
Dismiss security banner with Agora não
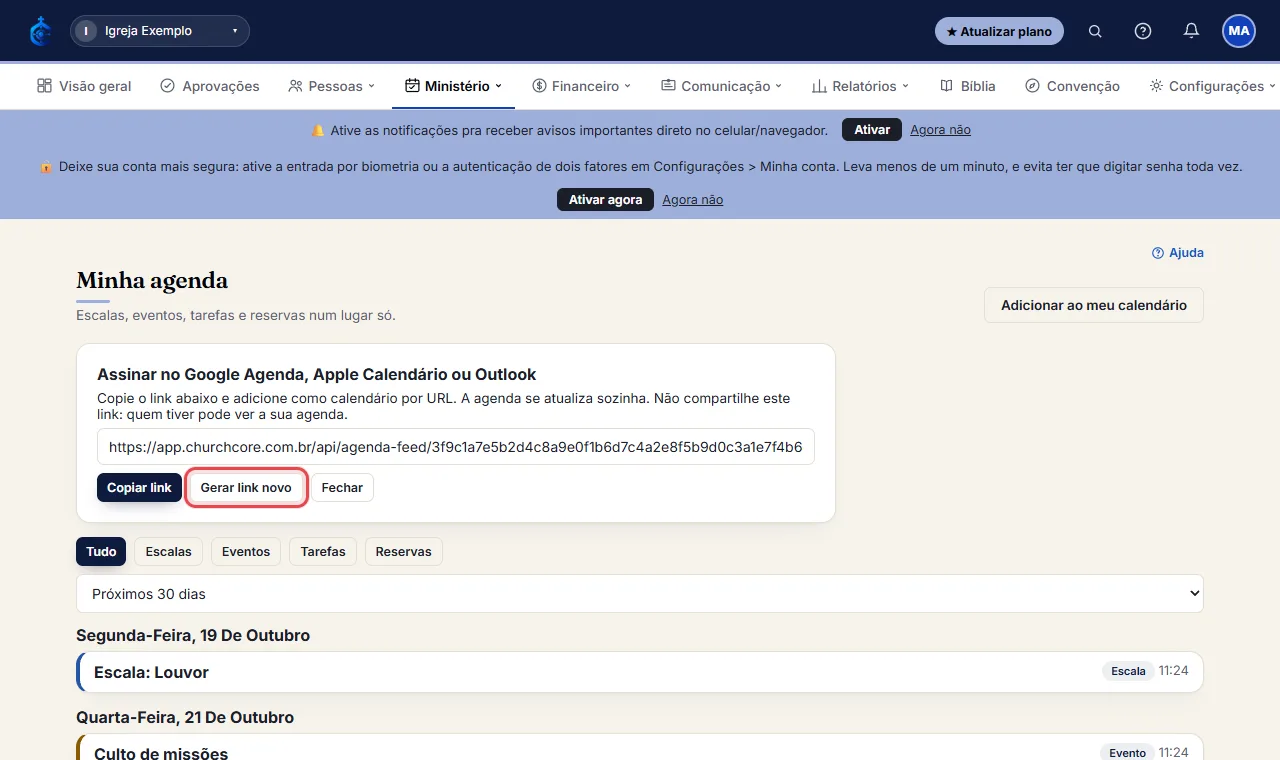pyautogui.click(x=692, y=200)
